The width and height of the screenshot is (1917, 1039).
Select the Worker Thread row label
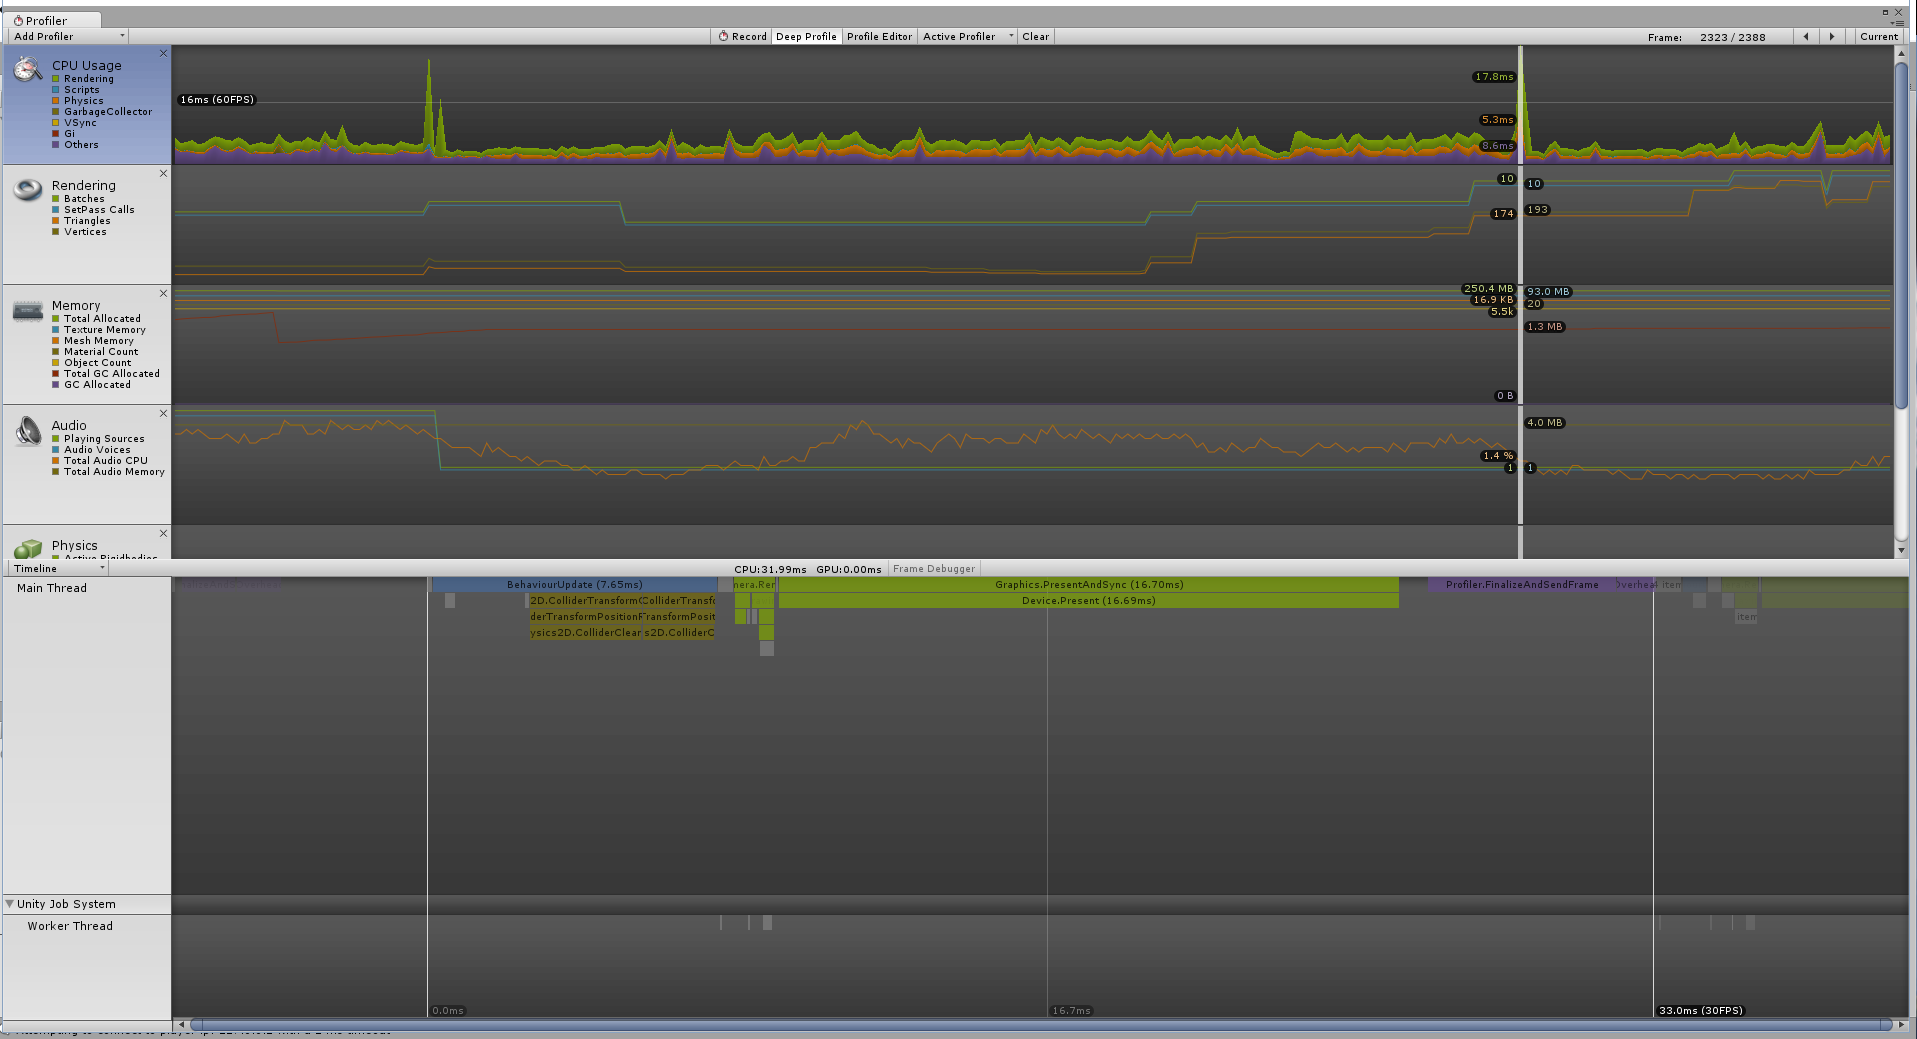click(70, 926)
